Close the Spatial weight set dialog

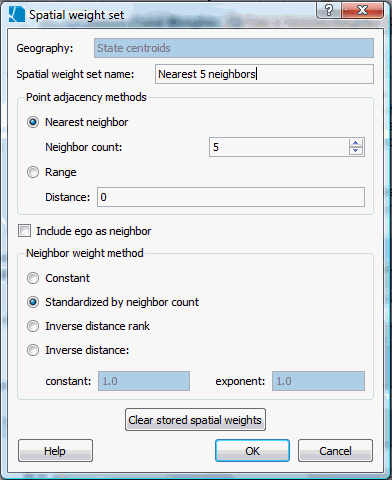363,10
